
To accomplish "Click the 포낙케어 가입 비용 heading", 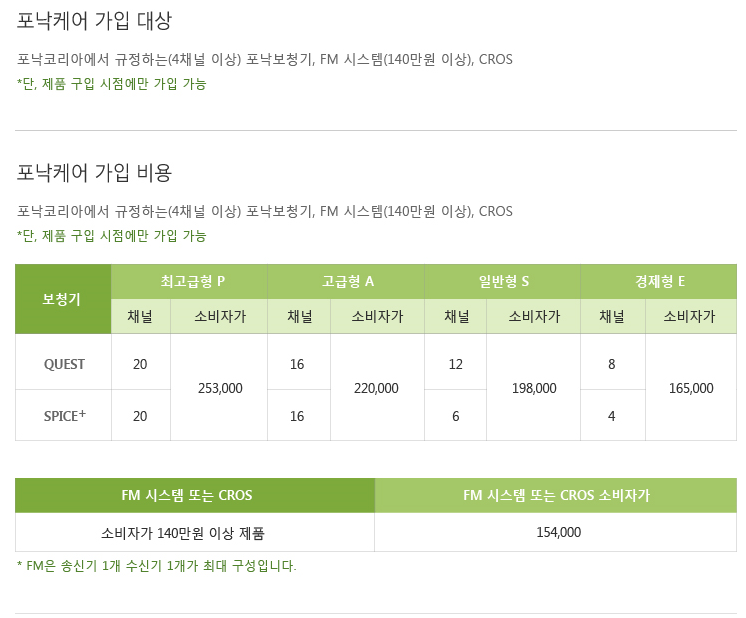I will (94, 172).
